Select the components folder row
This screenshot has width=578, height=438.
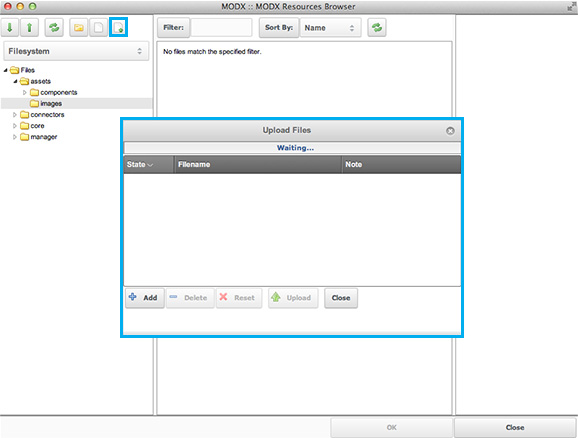point(76,93)
